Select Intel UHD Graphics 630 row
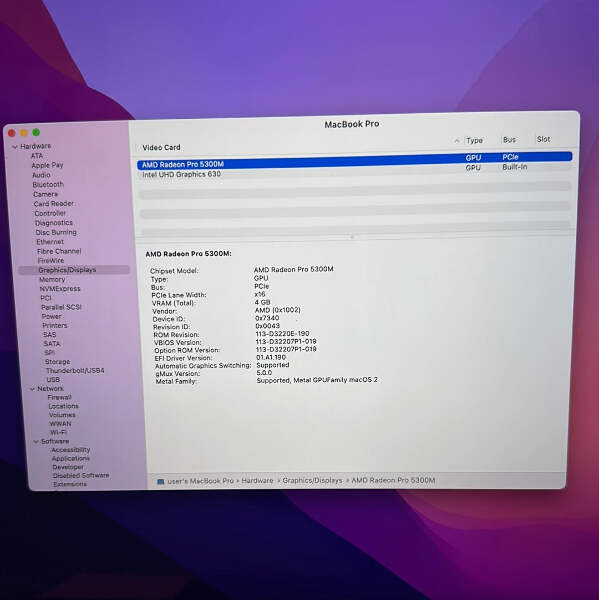Viewport: 599px width, 600px height. click(x=354, y=171)
